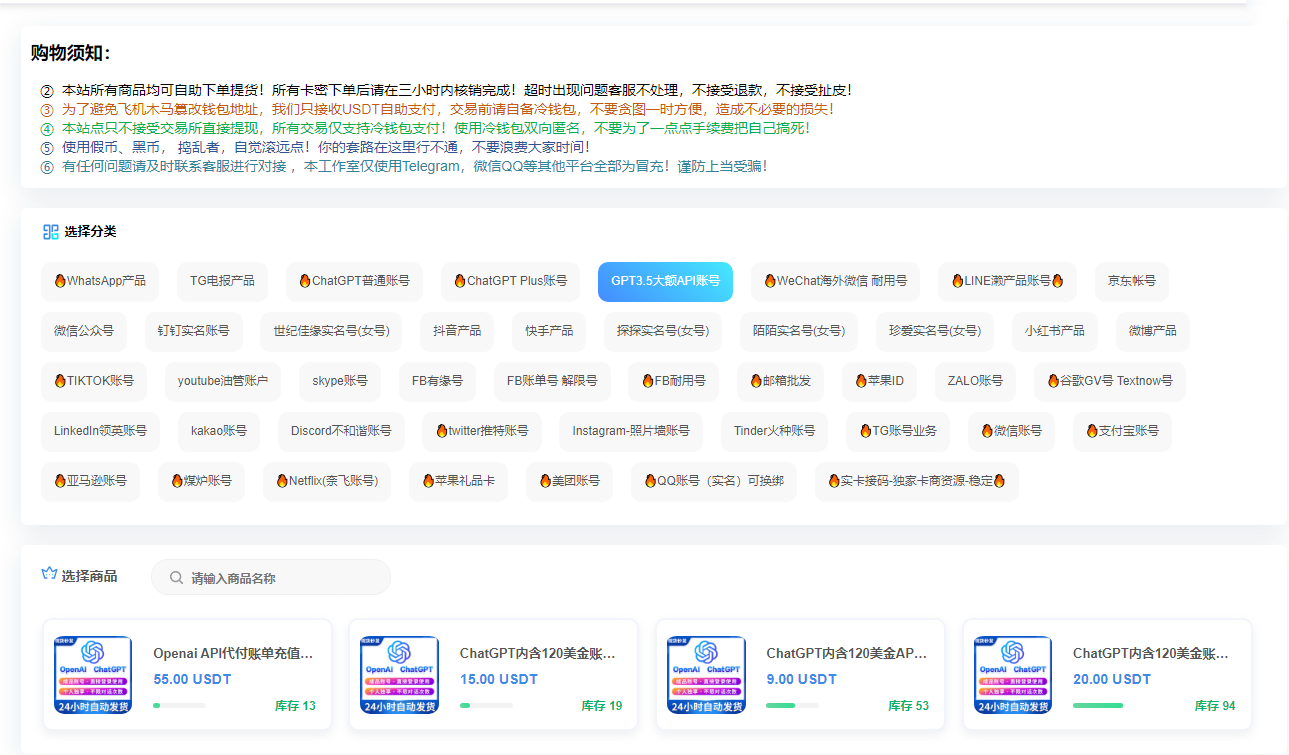The width and height of the screenshot is (1289, 755).
Task: Choose the 钉钉实名账号 category
Action: [193, 332]
